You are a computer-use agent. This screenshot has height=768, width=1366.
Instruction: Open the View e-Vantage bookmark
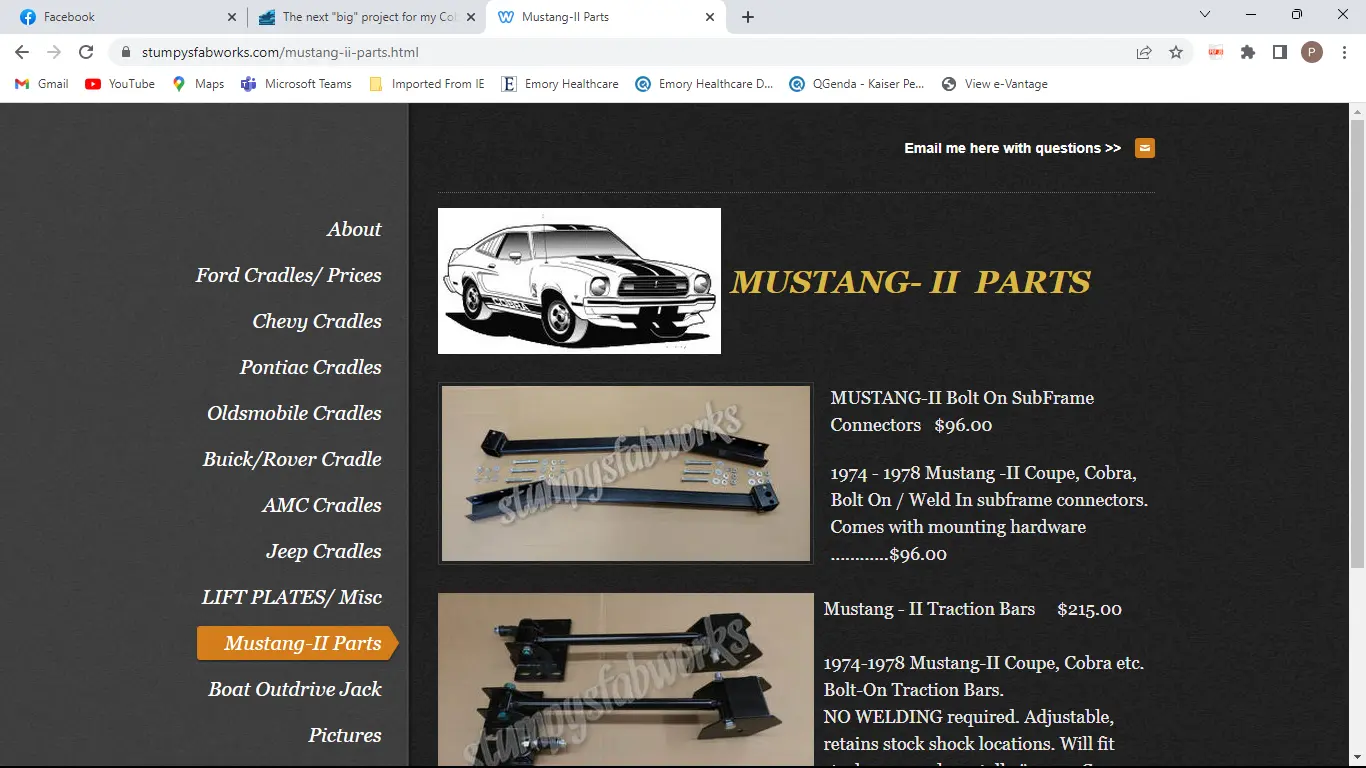pyautogui.click(x=995, y=84)
